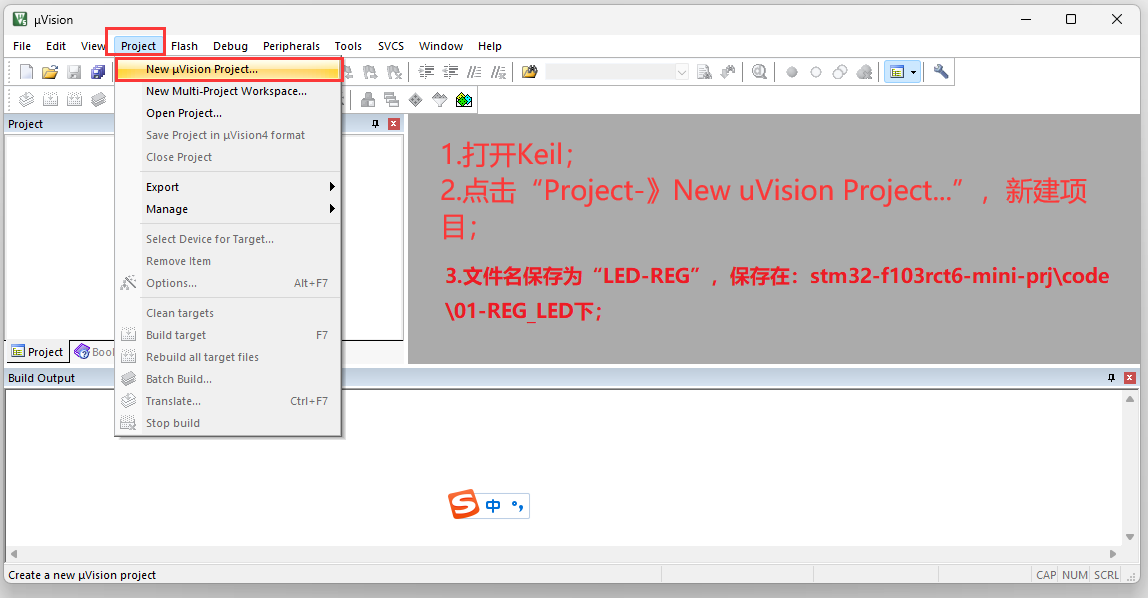Click the Sogou input method logo

click(x=463, y=504)
